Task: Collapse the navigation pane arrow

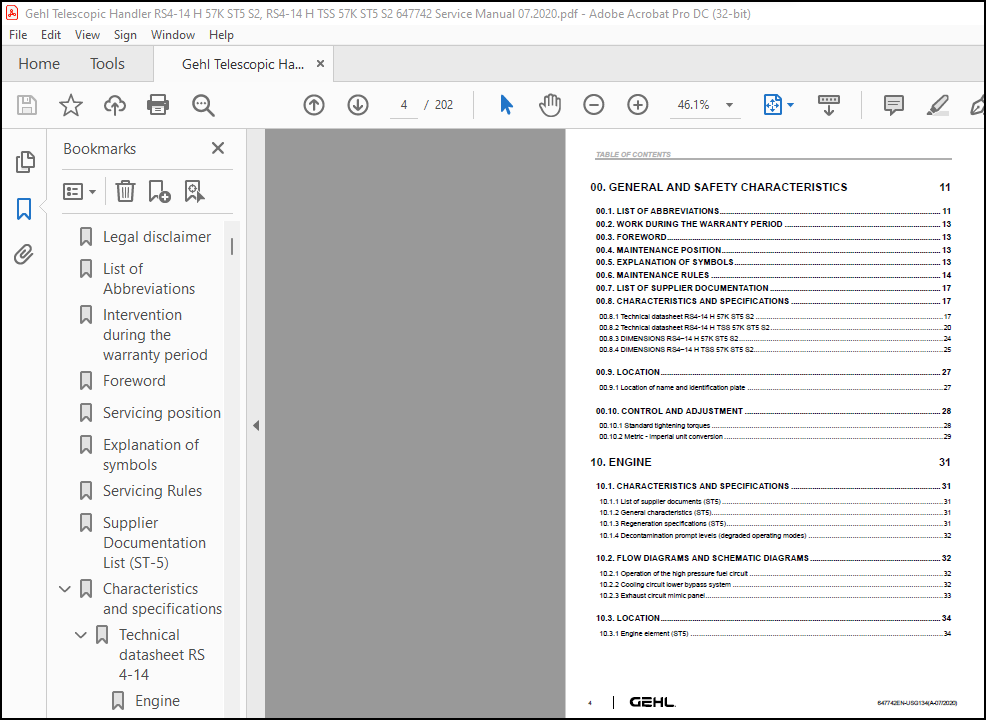Action: 256,426
